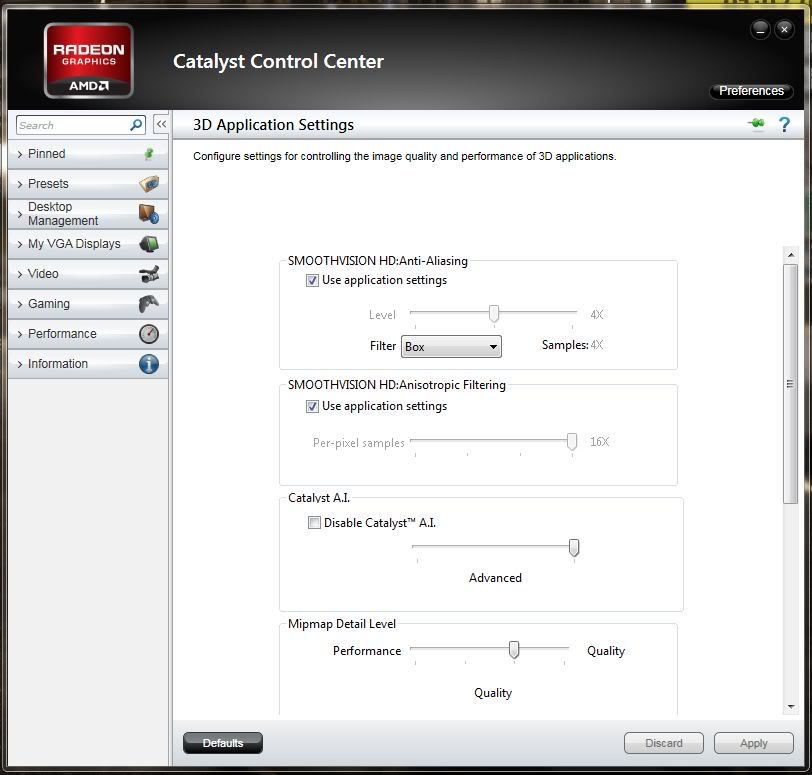812x775 pixels.
Task: Click the Desktop Management monitor icon
Action: 149,213
